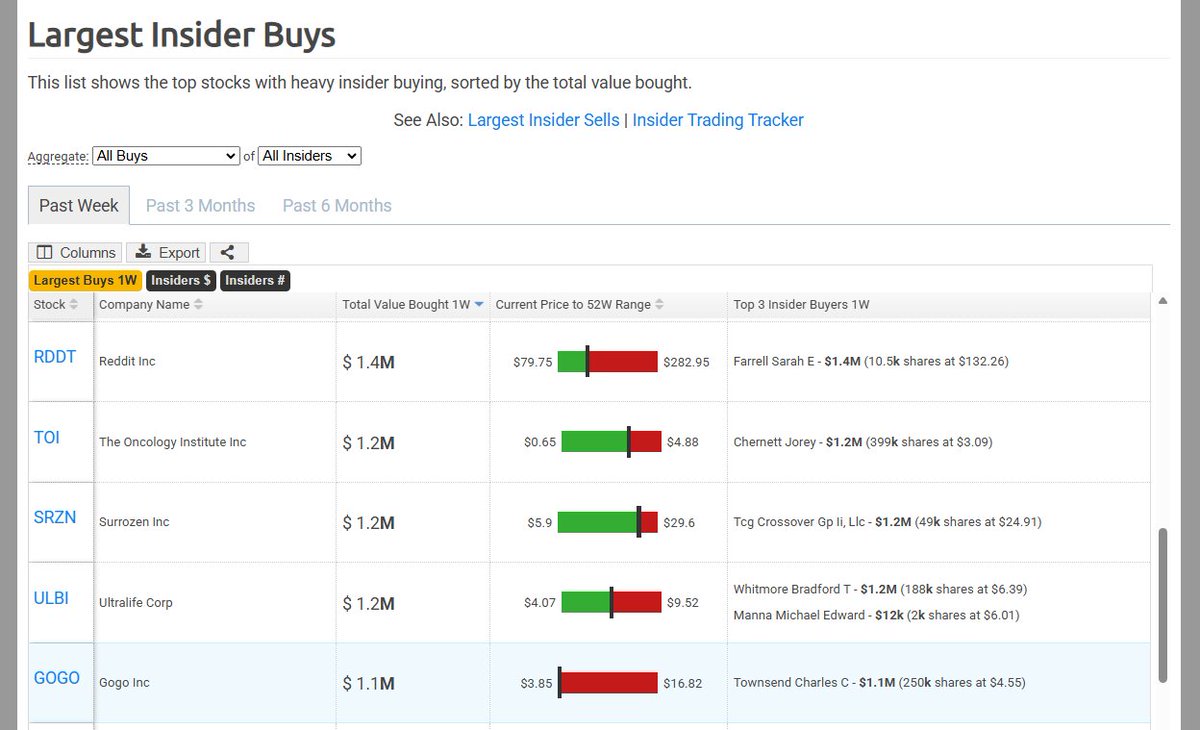Open TOI stock ticker link

[47, 437]
